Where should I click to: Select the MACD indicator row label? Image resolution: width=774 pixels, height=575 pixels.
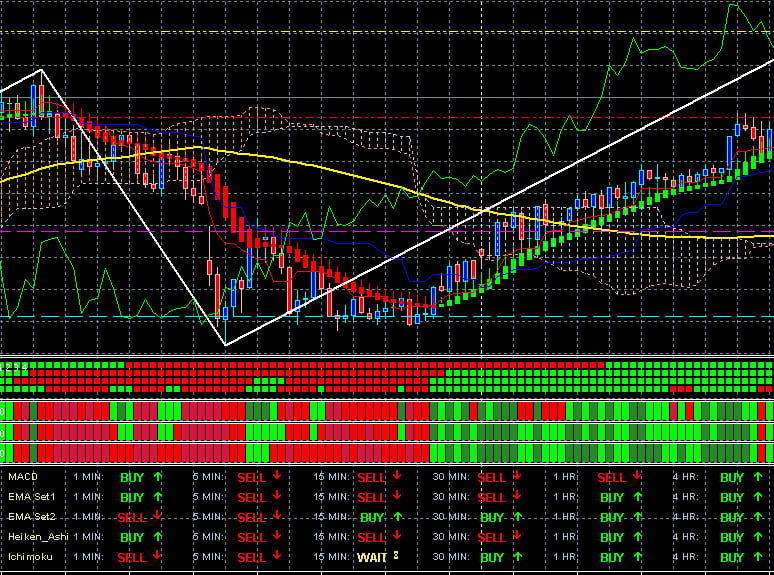point(22,478)
